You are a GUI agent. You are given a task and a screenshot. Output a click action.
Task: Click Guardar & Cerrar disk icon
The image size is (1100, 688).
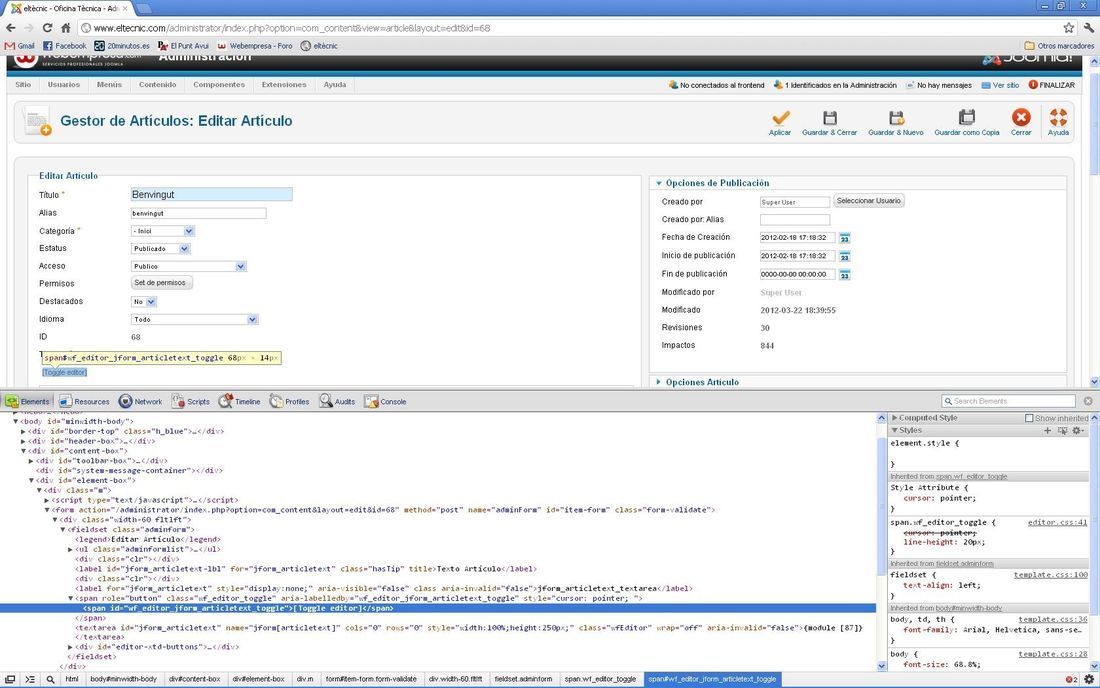point(830,117)
